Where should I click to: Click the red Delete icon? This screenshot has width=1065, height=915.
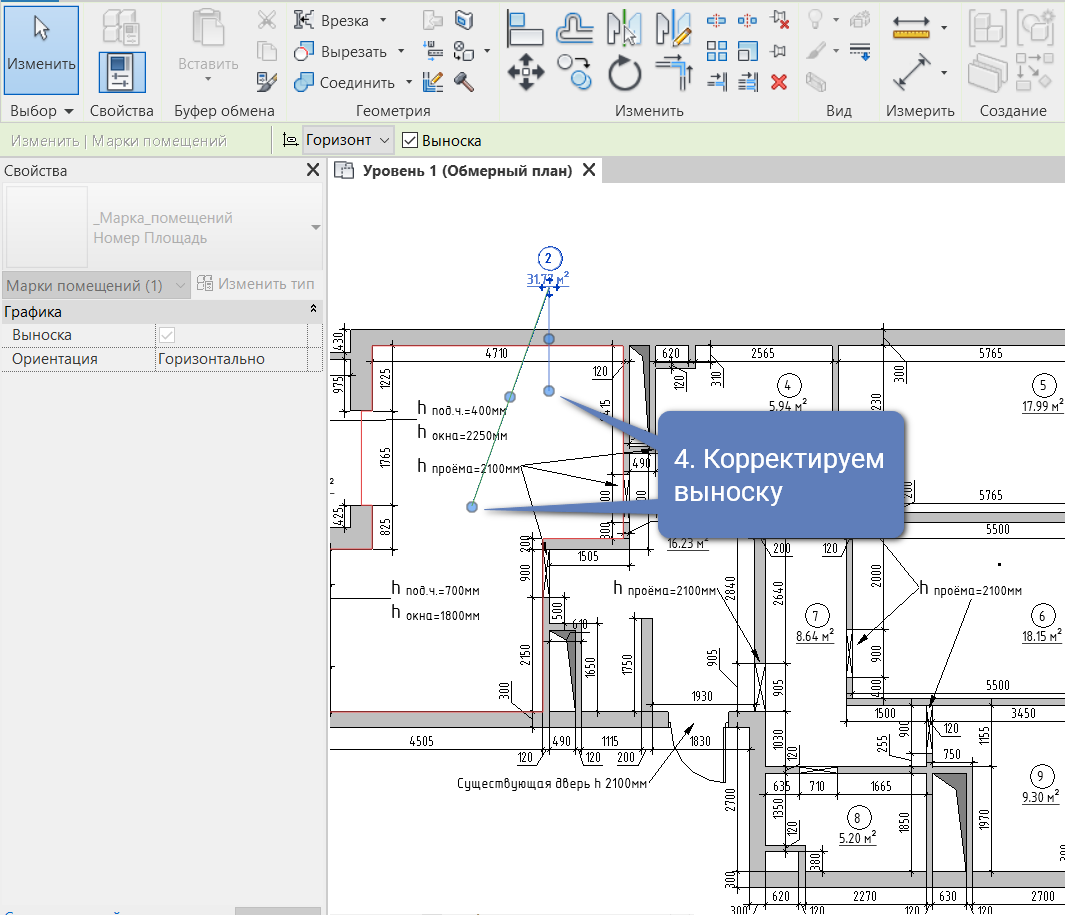point(779,81)
